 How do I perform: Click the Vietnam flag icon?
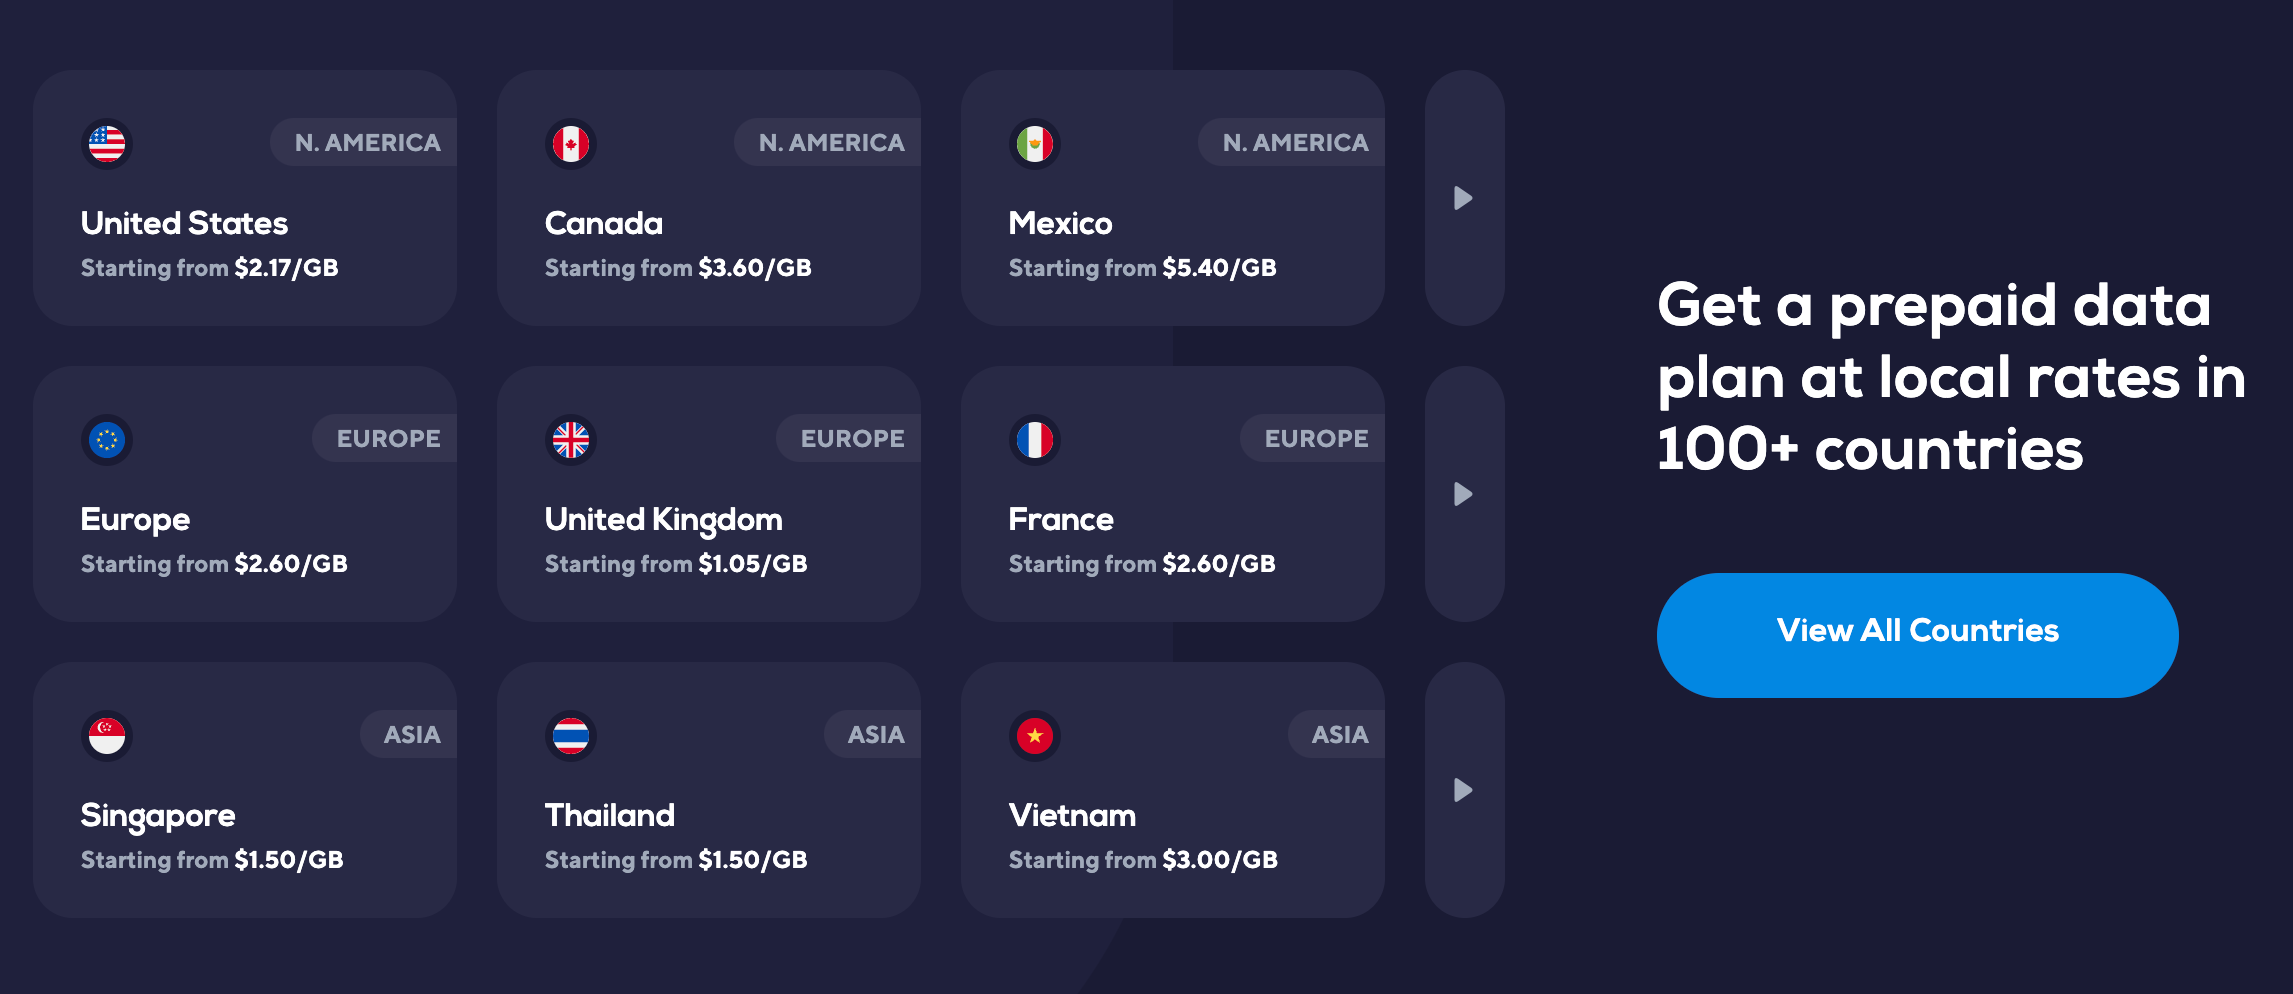1035,736
